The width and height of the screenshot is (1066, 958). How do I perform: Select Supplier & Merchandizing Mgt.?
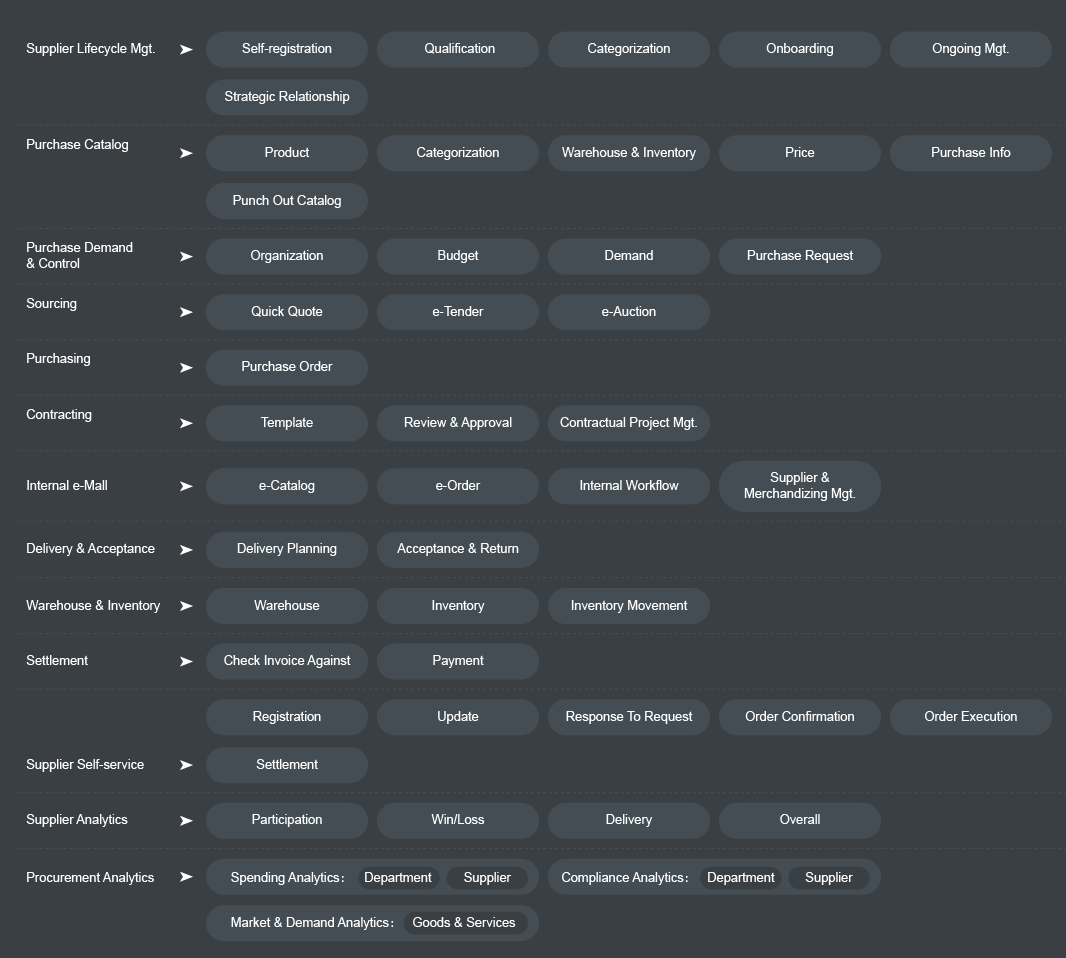click(800, 486)
